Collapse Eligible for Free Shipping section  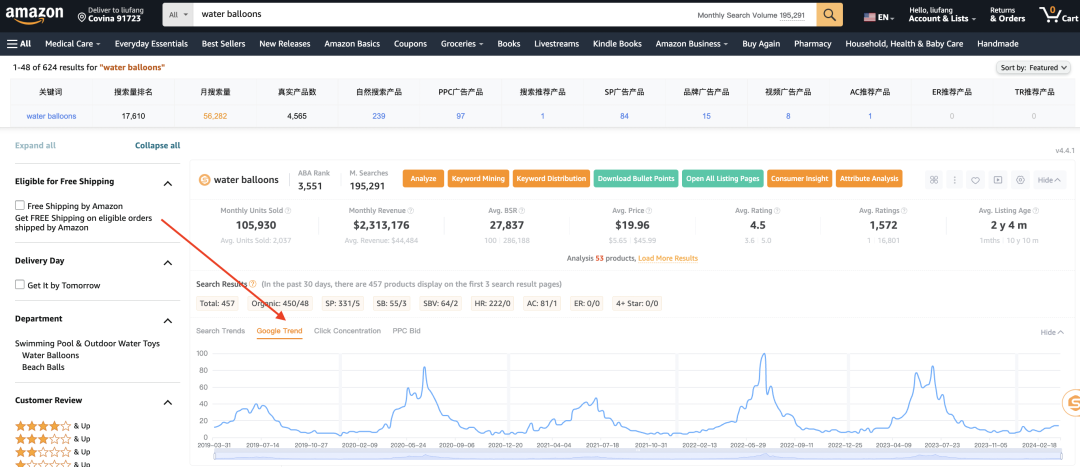pos(167,183)
